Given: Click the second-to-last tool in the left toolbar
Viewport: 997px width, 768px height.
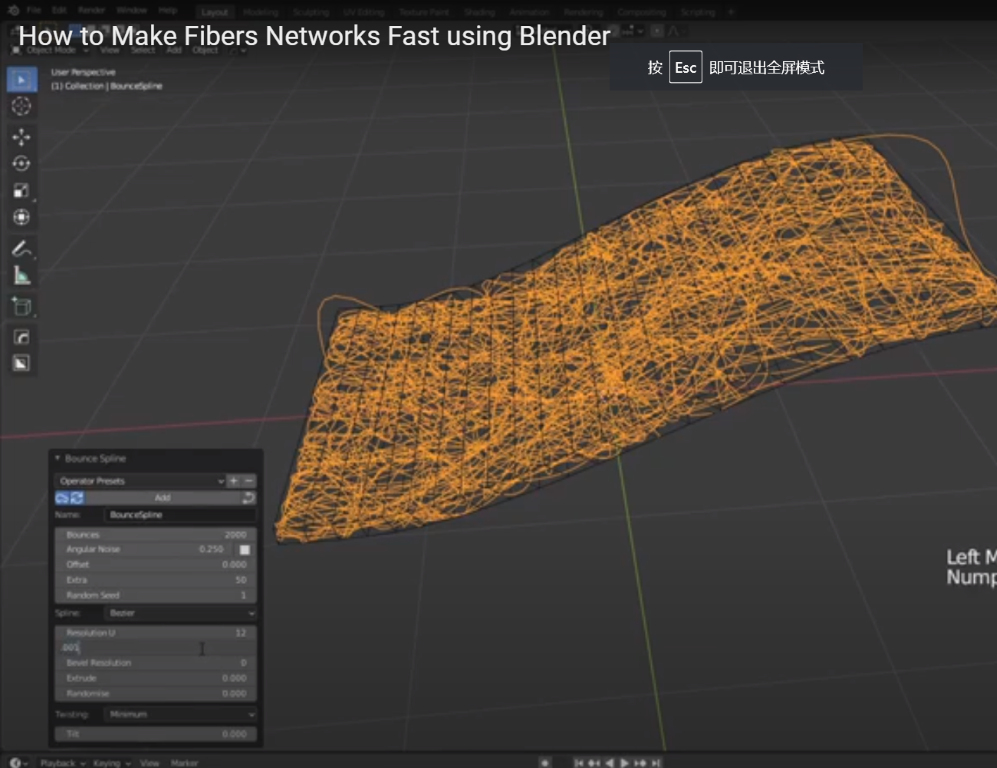Looking at the screenshot, I should click(22, 337).
